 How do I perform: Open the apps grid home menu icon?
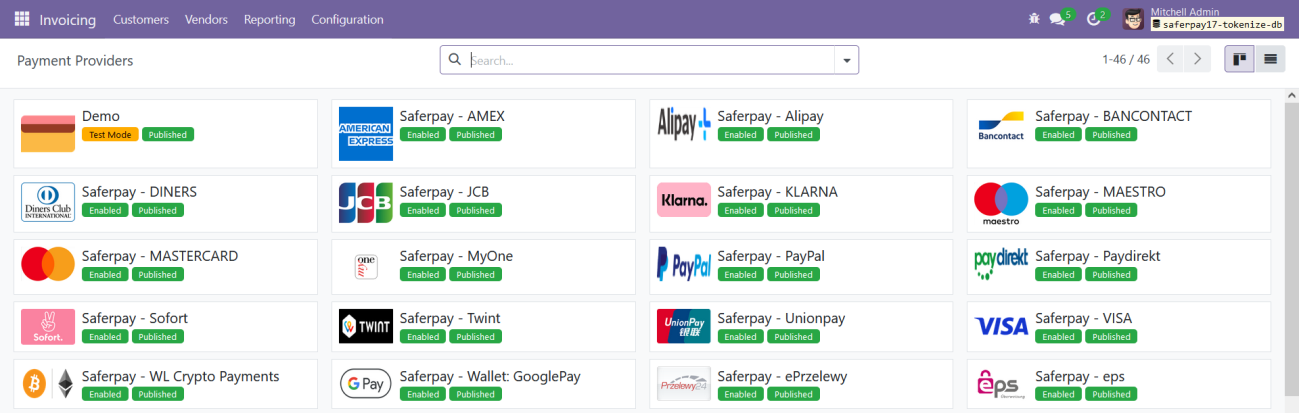22,19
